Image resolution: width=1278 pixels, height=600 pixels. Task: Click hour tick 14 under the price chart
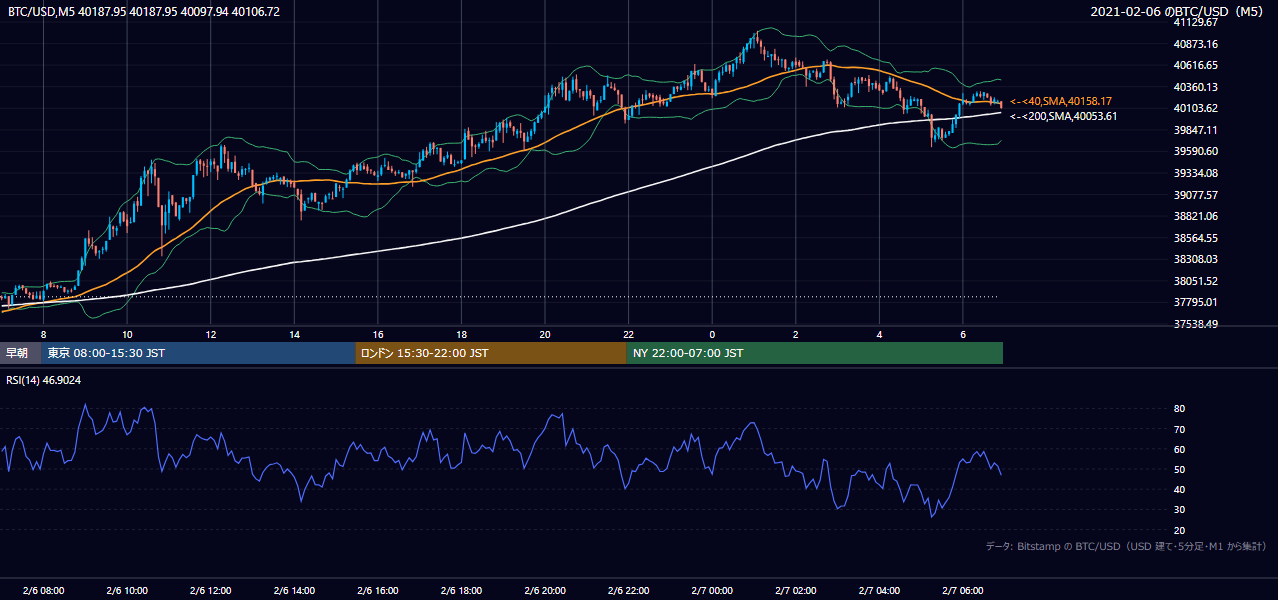[294, 334]
